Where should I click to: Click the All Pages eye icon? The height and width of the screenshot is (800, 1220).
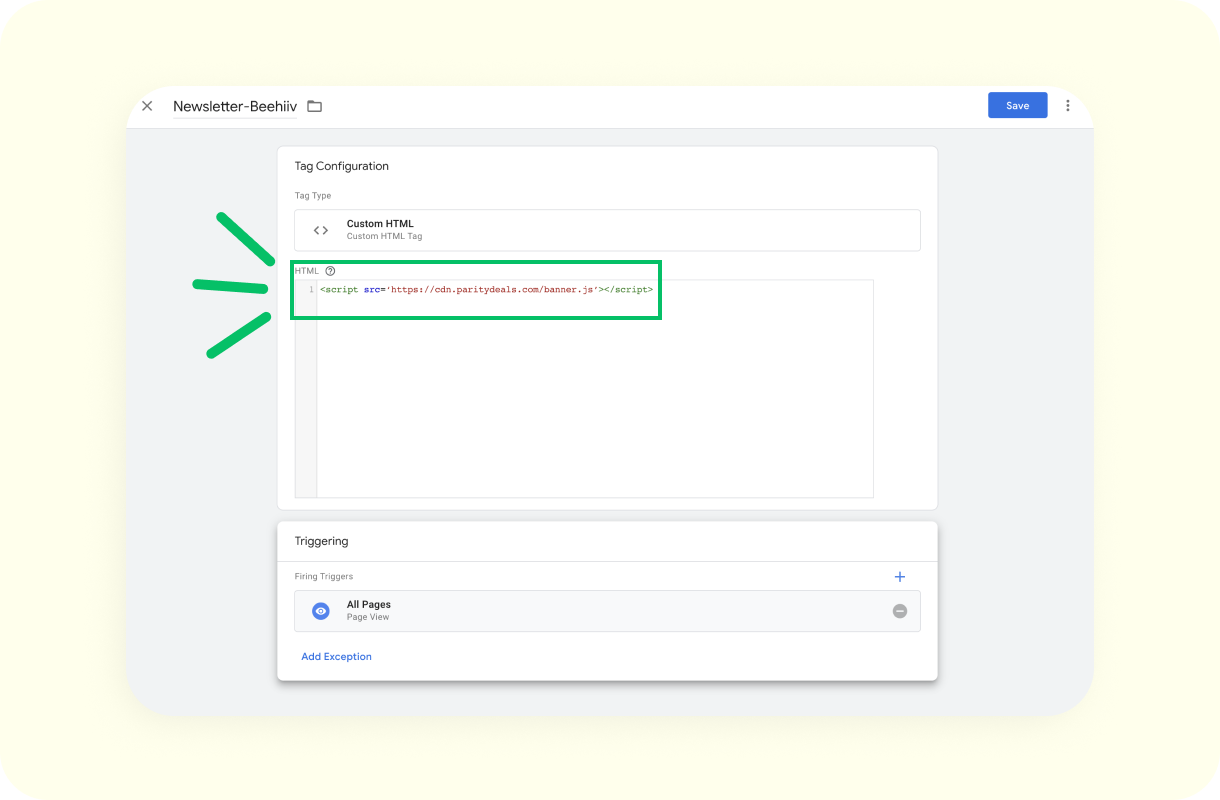(x=321, y=611)
